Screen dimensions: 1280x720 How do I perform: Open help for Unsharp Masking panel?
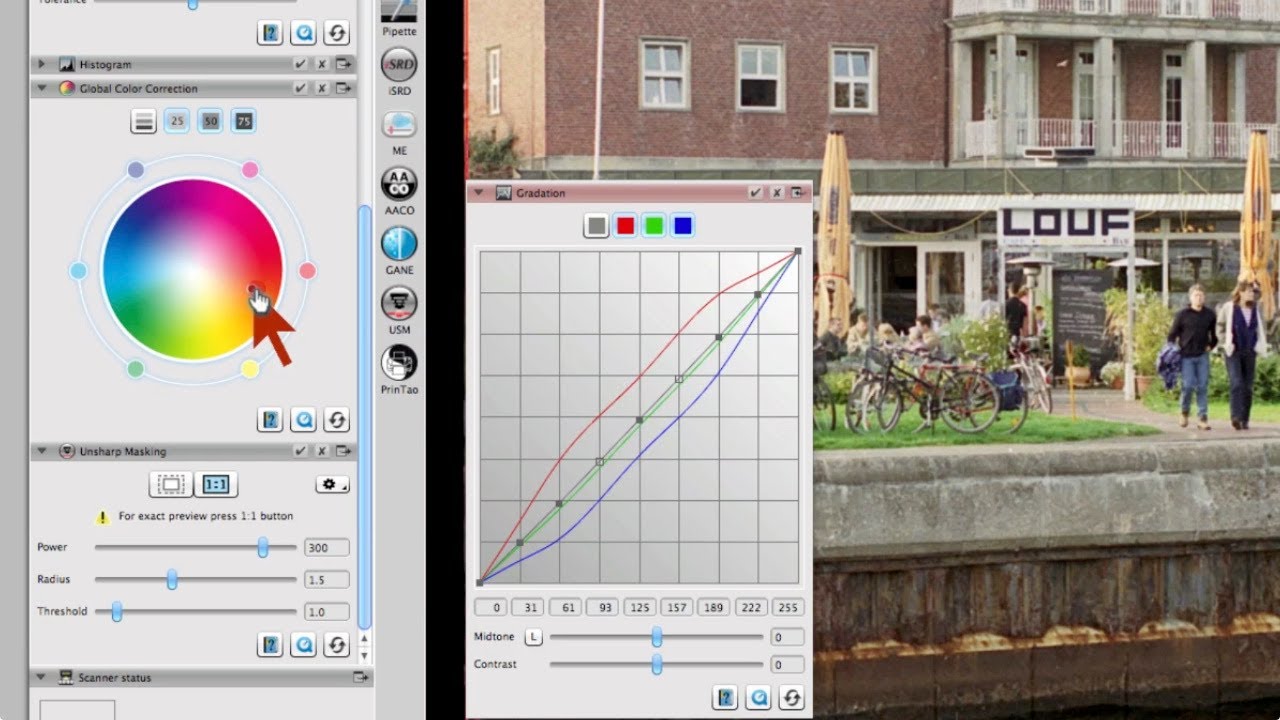pyautogui.click(x=270, y=645)
